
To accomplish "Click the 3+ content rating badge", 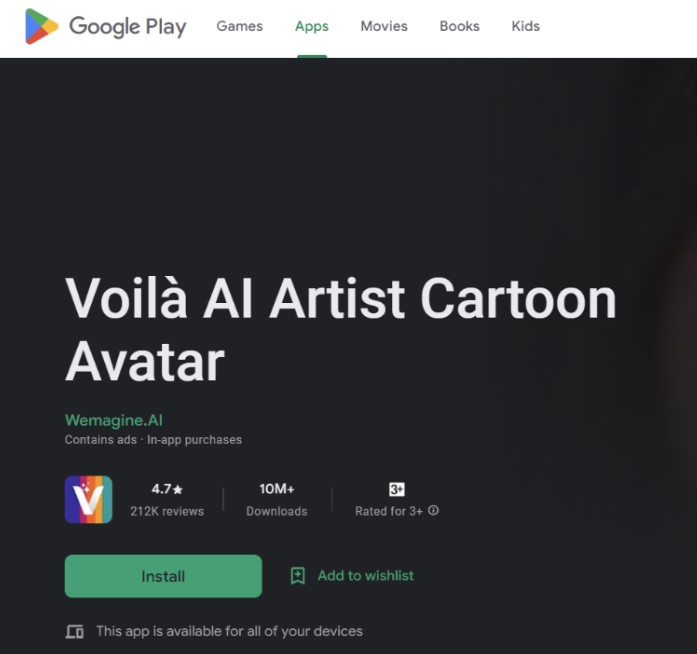I will [396, 489].
